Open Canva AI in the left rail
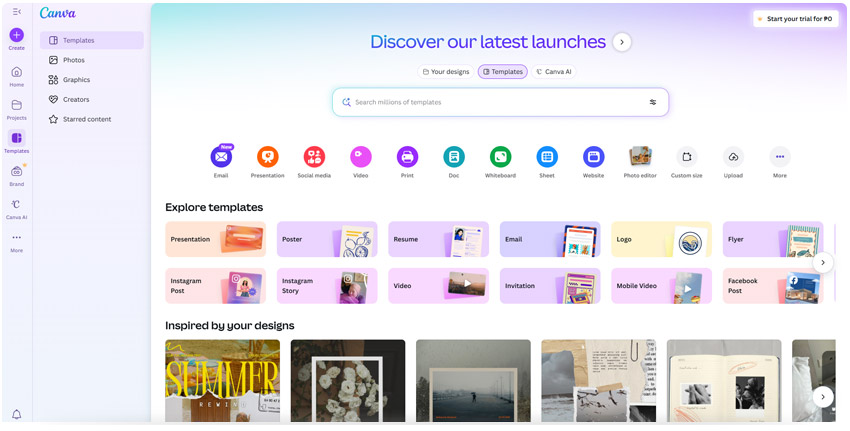 [x=16, y=209]
